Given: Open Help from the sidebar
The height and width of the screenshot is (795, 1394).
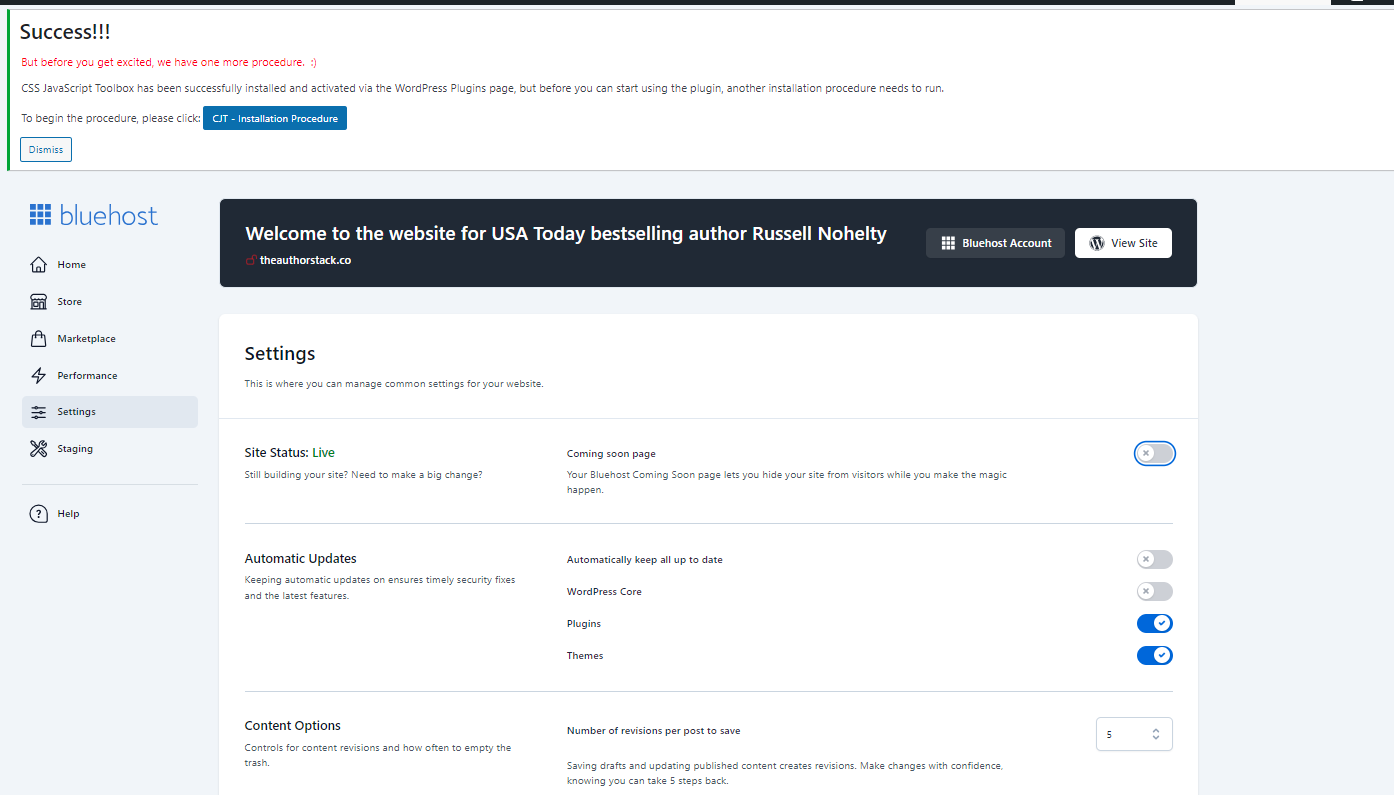Looking at the screenshot, I should point(110,514).
